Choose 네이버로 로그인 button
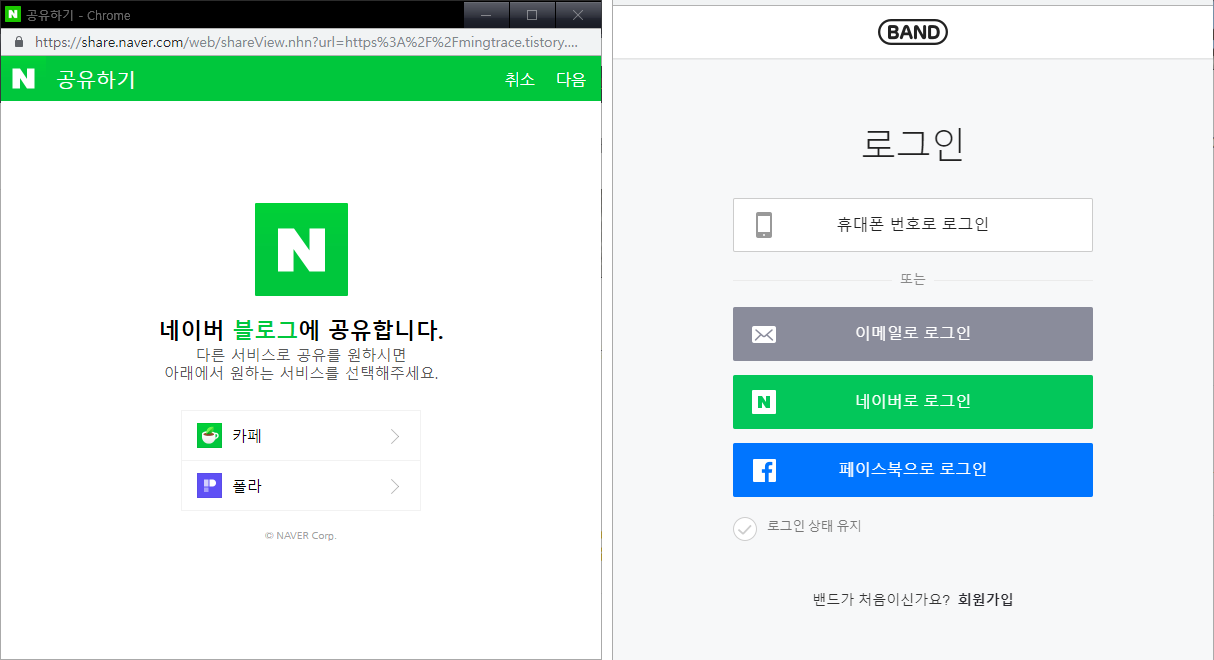The image size is (1214, 660). [x=913, y=402]
